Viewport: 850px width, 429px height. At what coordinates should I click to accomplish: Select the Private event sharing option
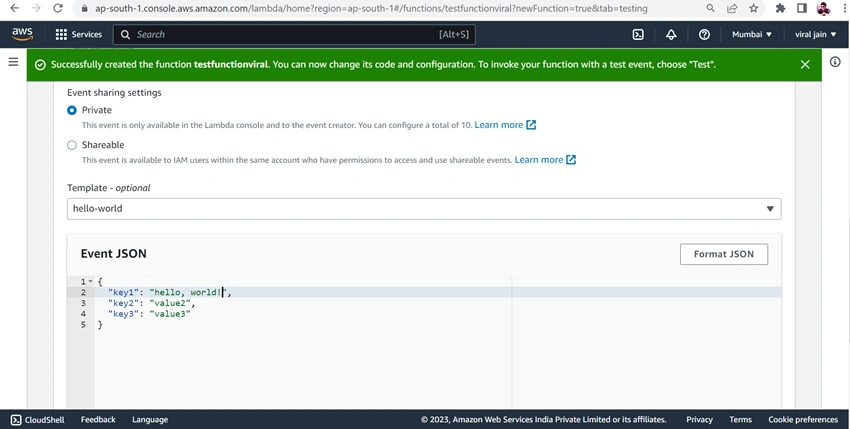tap(72, 110)
